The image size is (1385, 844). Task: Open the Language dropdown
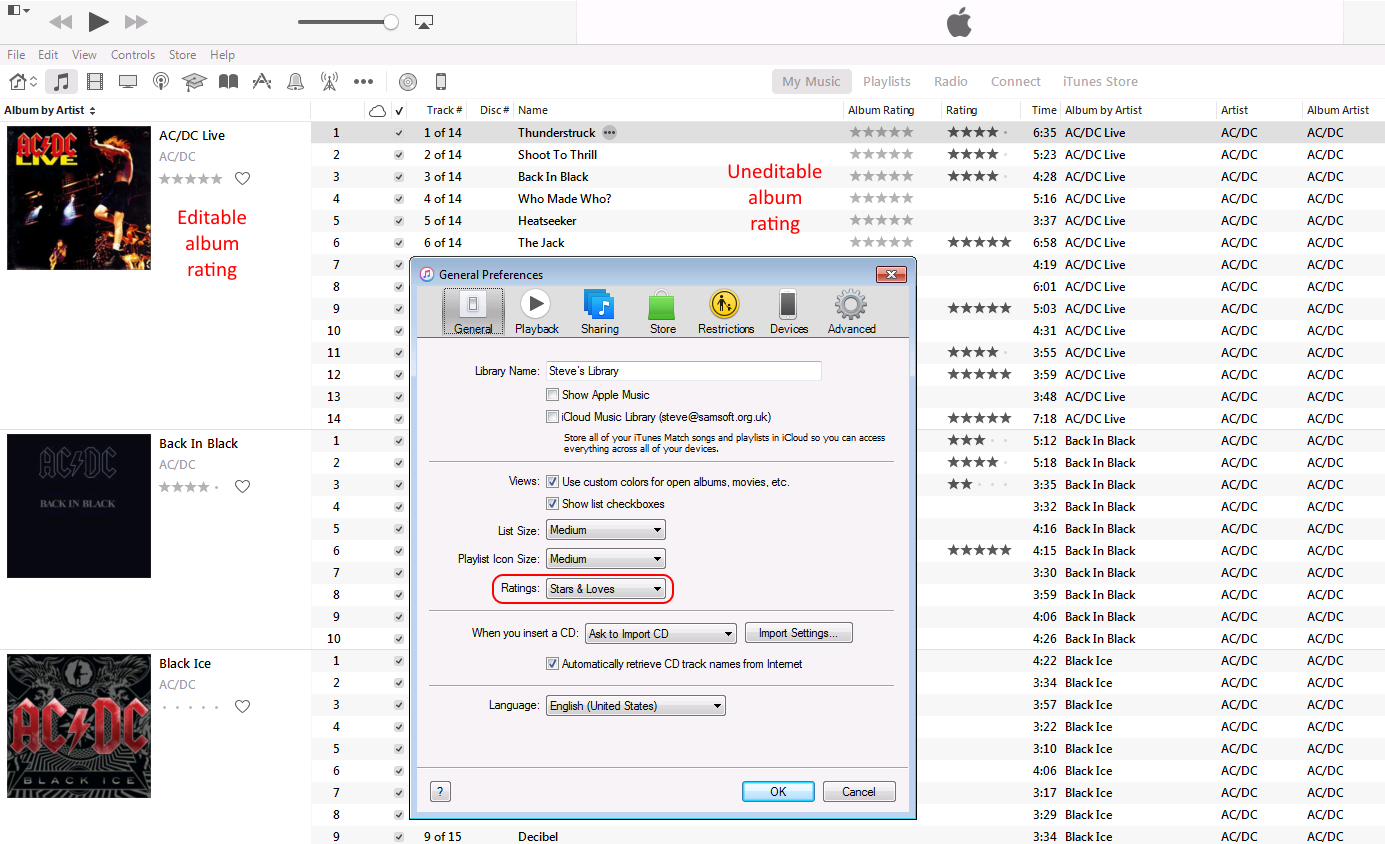pos(636,706)
